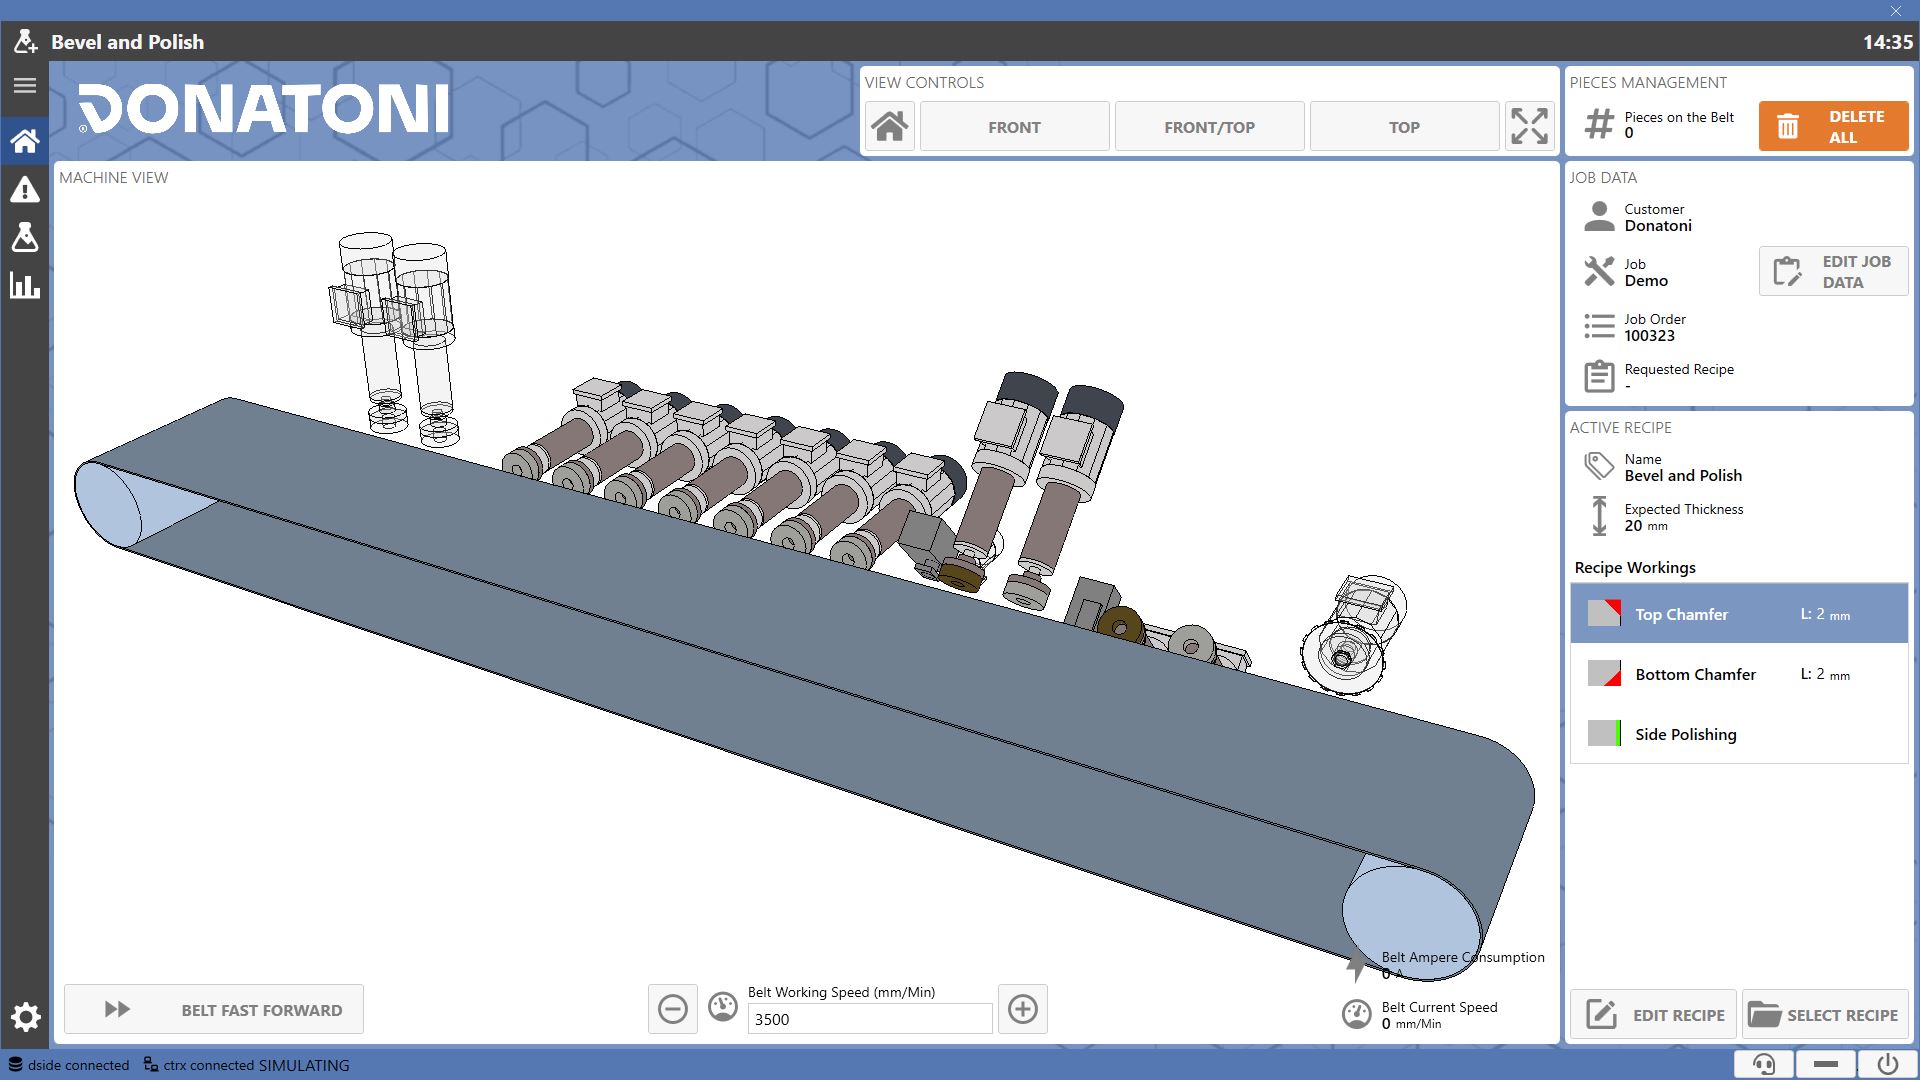This screenshot has height=1080, width=1920.
Task: Click DELETE ALL pieces button
Action: [x=1833, y=126]
